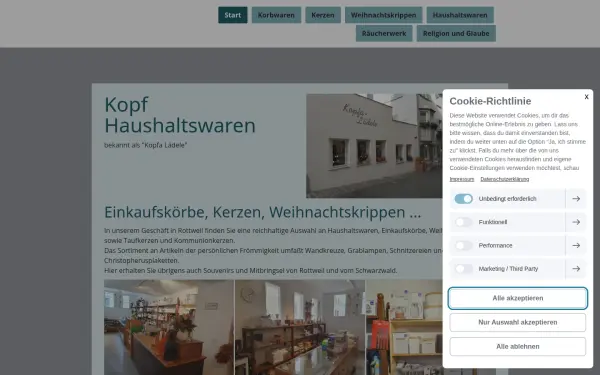Image resolution: width=600 pixels, height=375 pixels.
Task: Enable the Funktionell cookie switch
Action: (463, 222)
